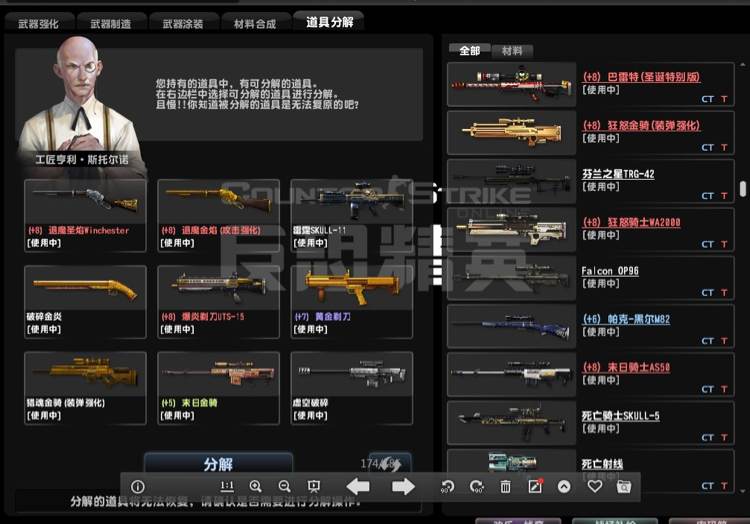The image size is (750, 524).
Task: Click the 芬兰之星TRG-42 row sniper image
Action: point(511,181)
